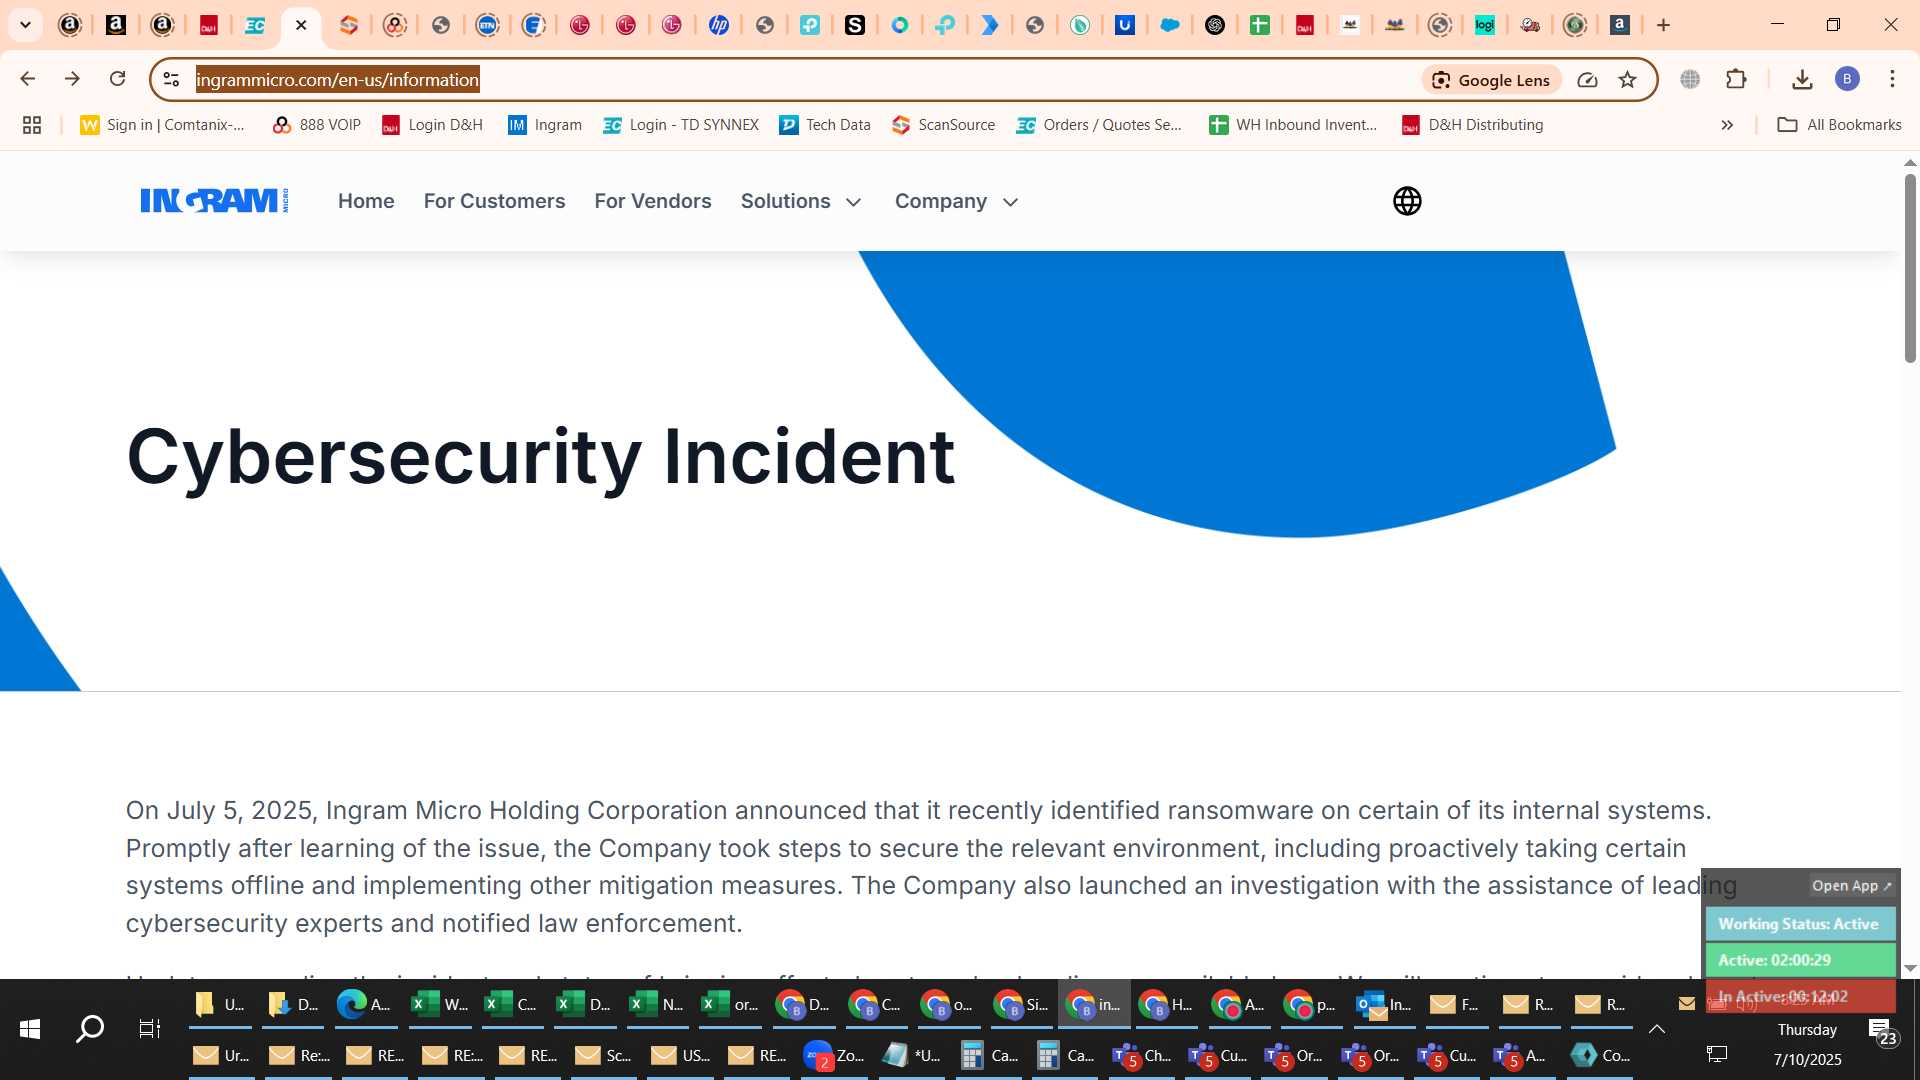
Task: Click the Open App button in tracker widget
Action: pos(1851,886)
